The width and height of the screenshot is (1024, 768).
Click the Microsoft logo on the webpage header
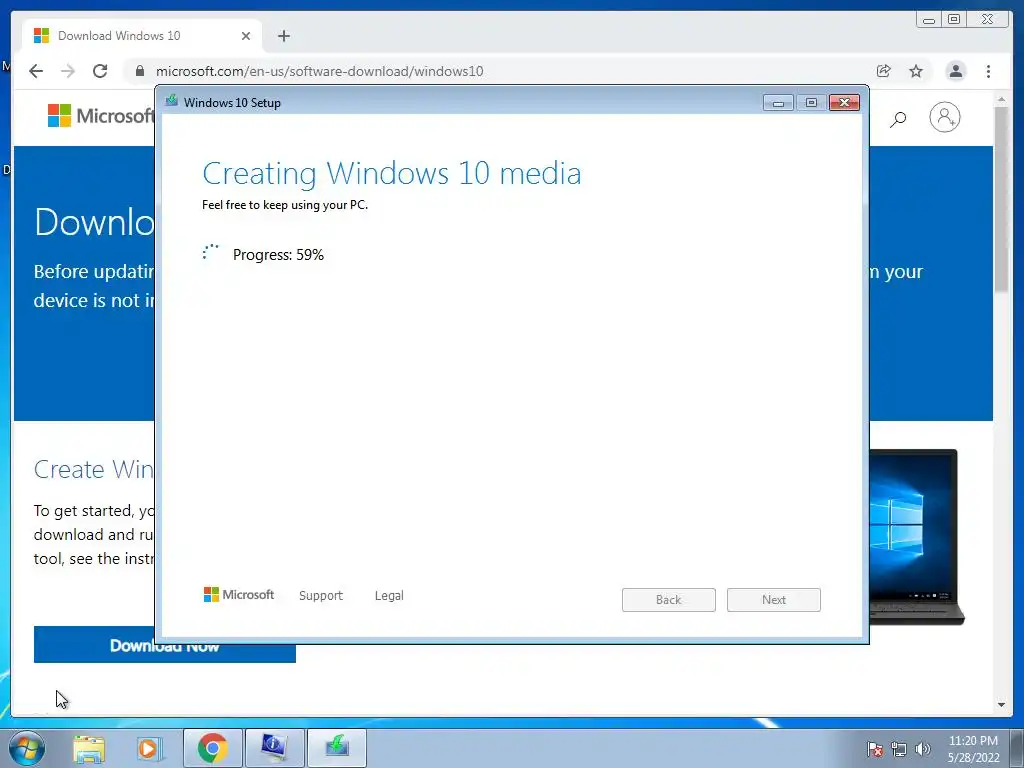pos(101,116)
